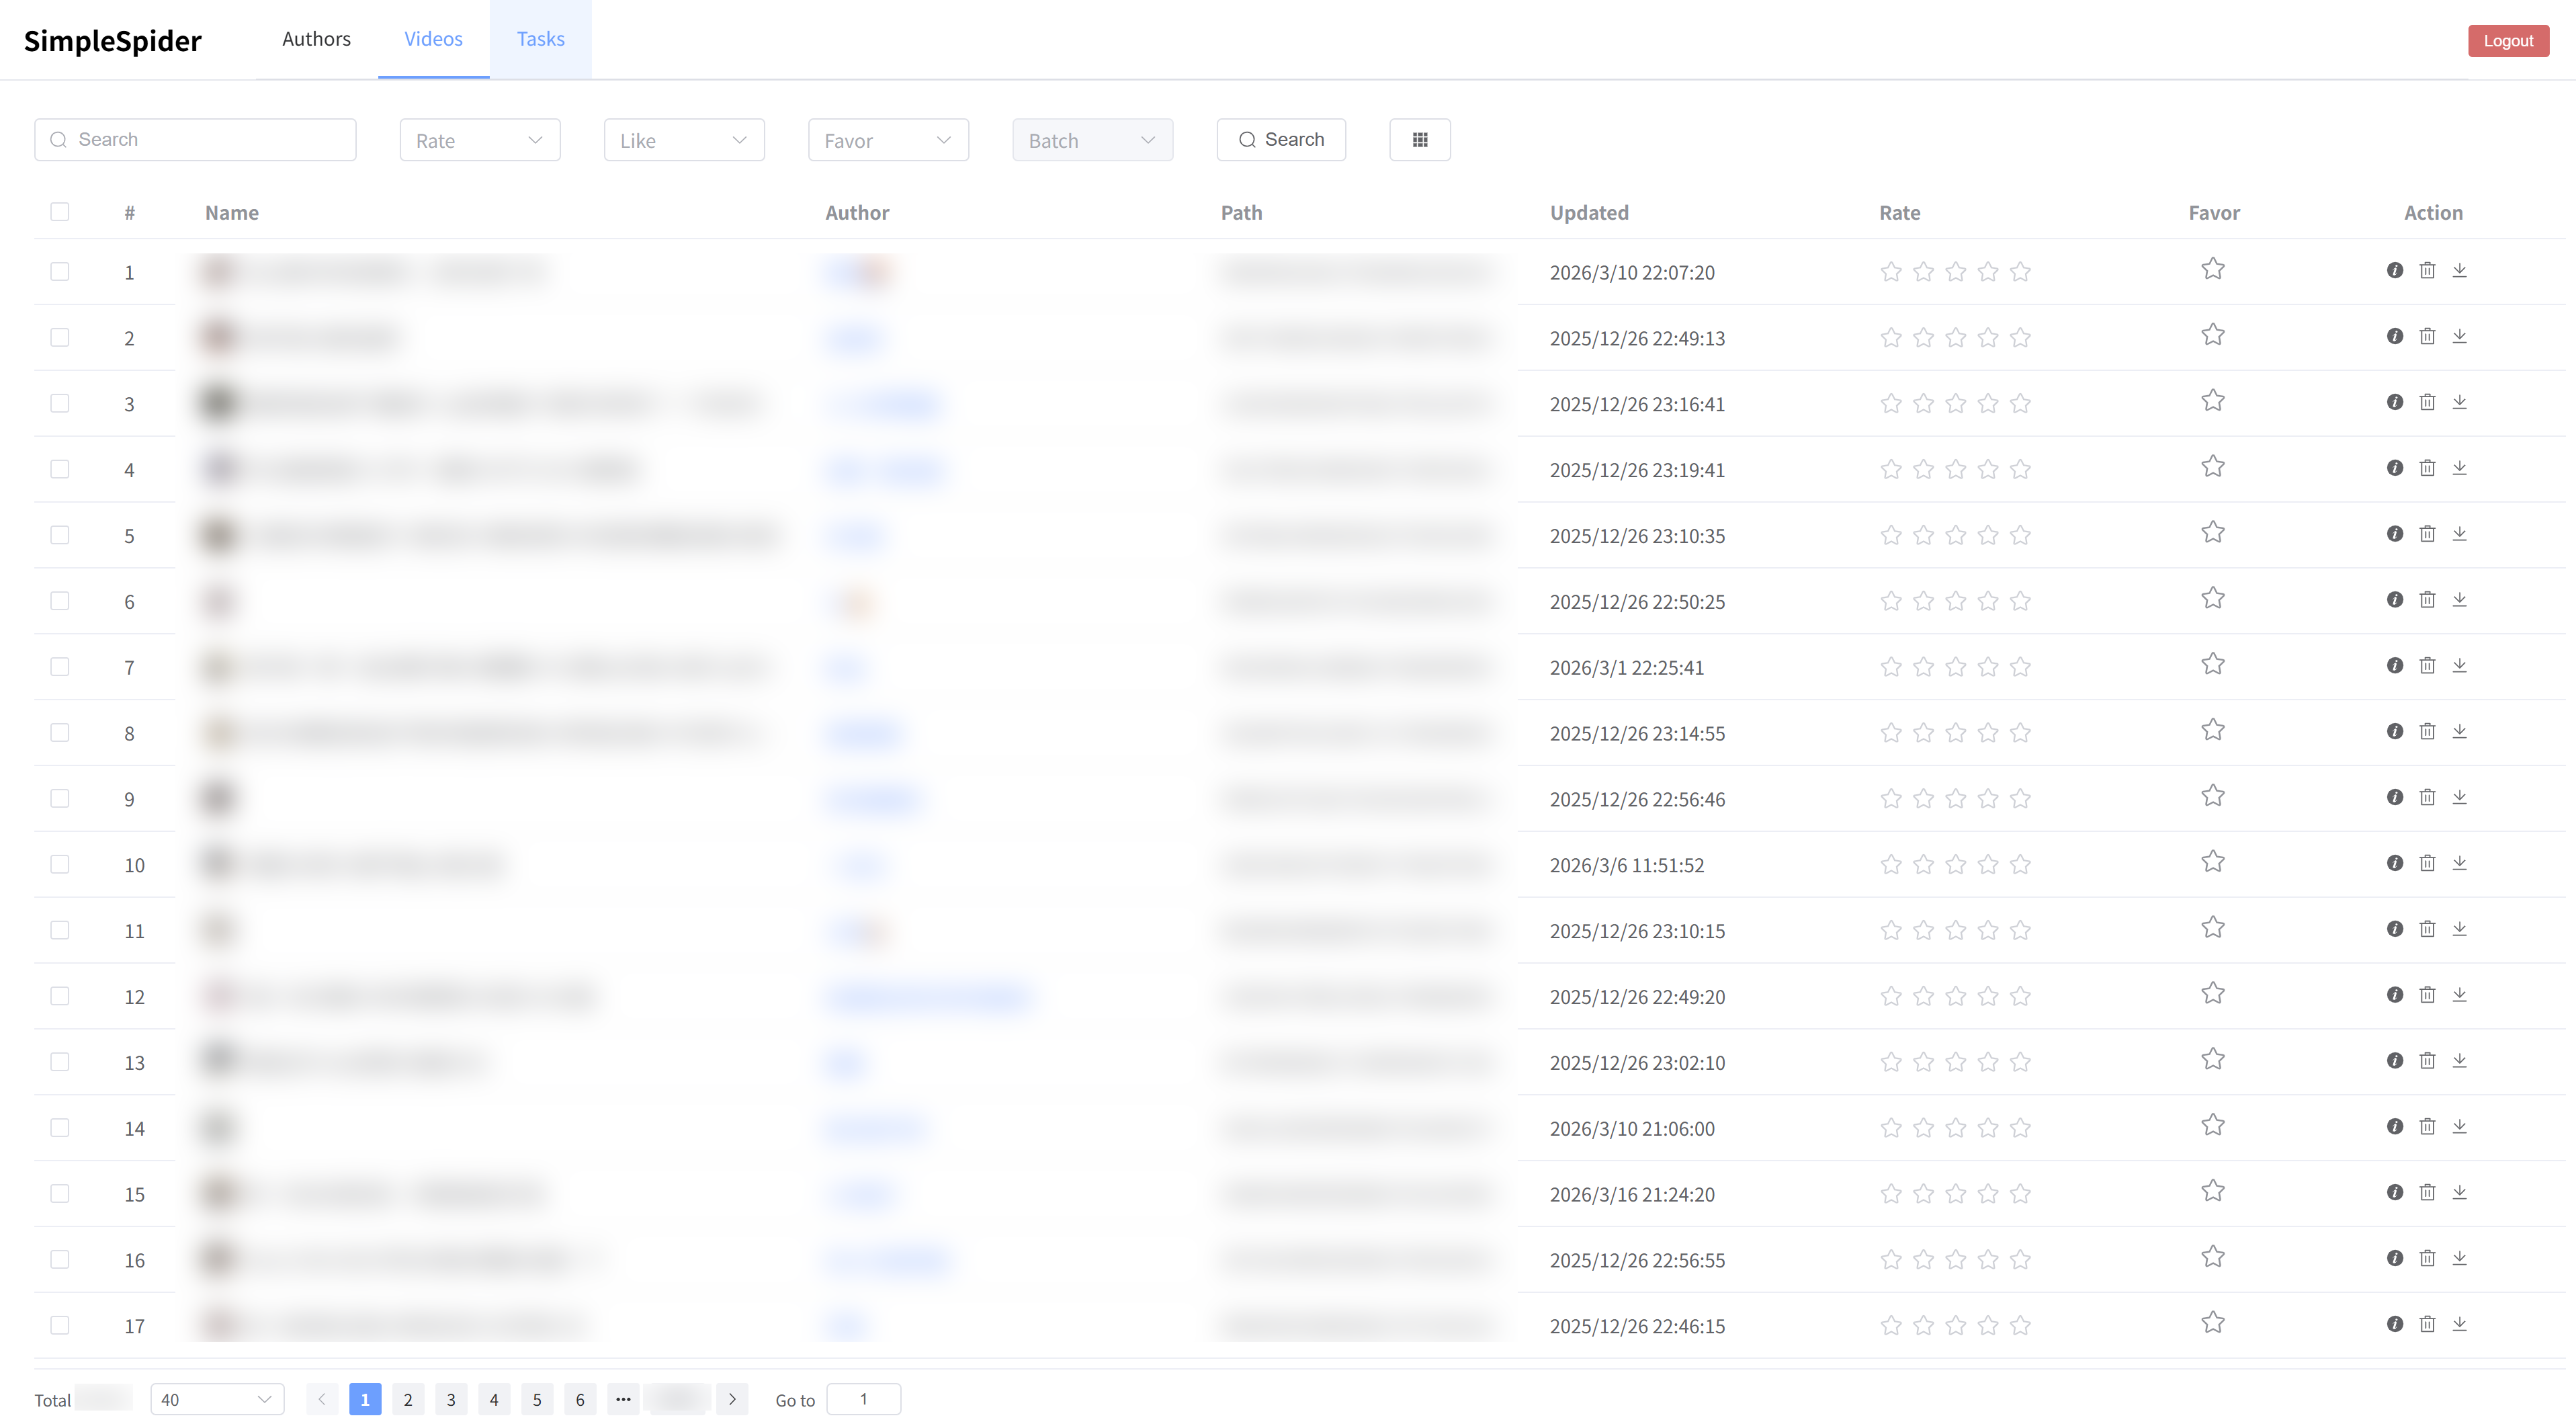
Task: Switch to grid view layout
Action: (x=1419, y=140)
